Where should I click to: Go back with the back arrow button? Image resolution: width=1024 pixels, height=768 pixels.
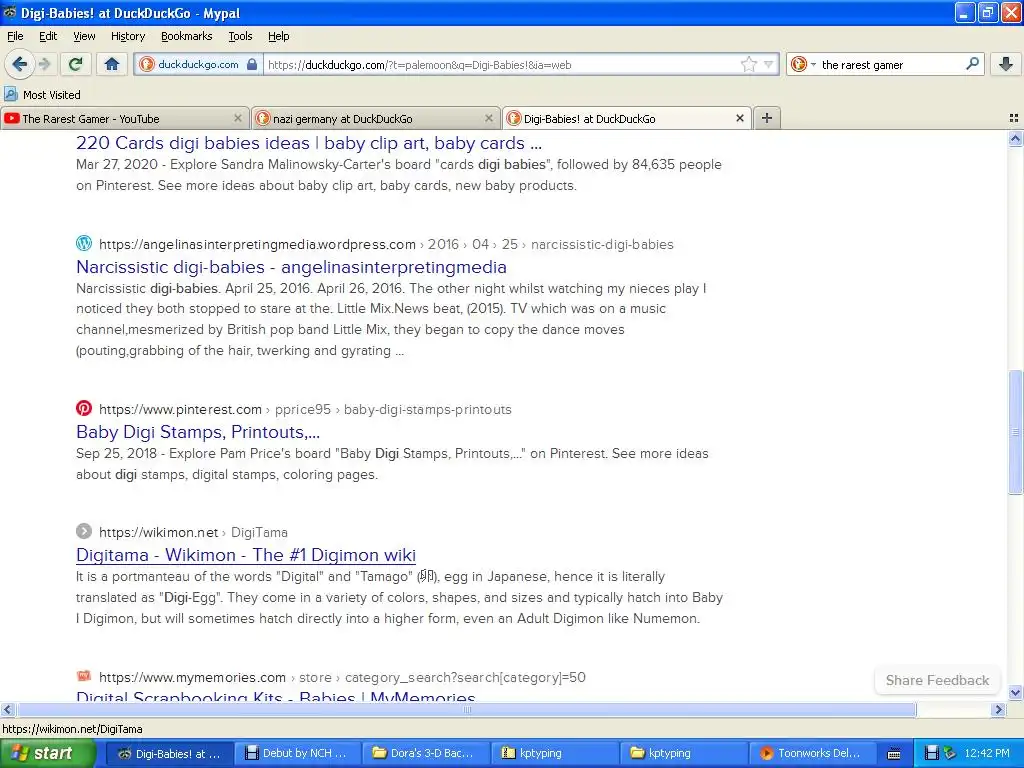(x=20, y=64)
